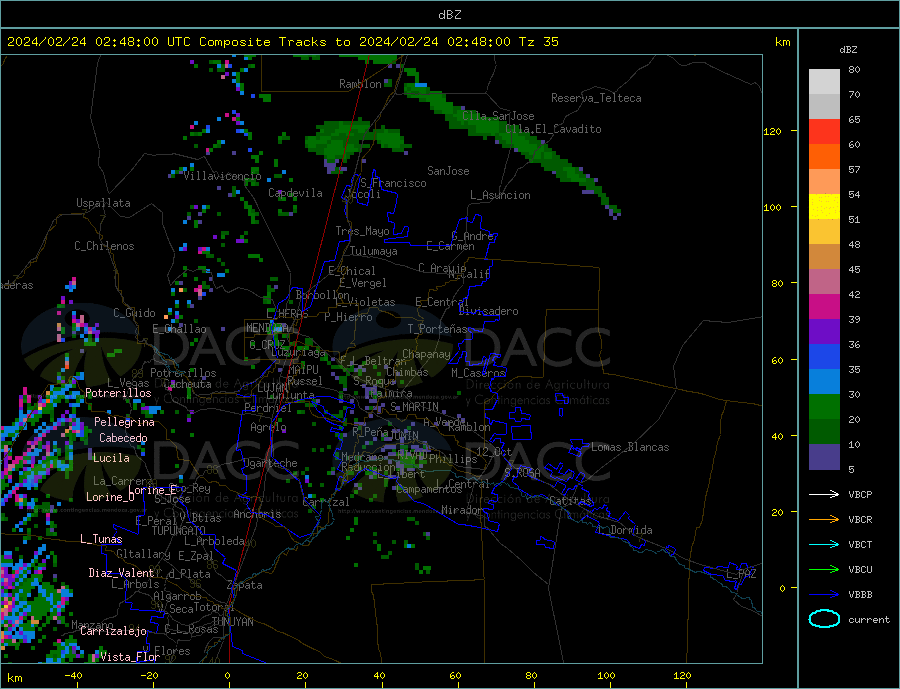Screen dimensions: 900x689
Task: Click the Chapanay map label
Action: tap(426, 354)
